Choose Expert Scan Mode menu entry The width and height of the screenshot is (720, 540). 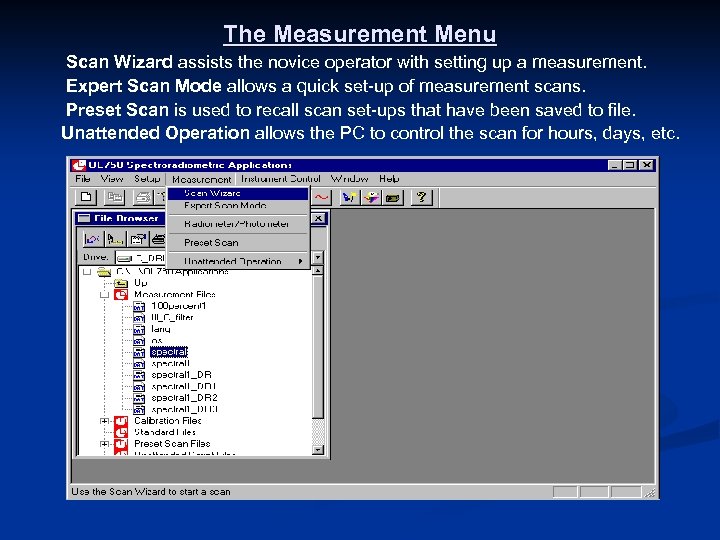pyautogui.click(x=239, y=205)
